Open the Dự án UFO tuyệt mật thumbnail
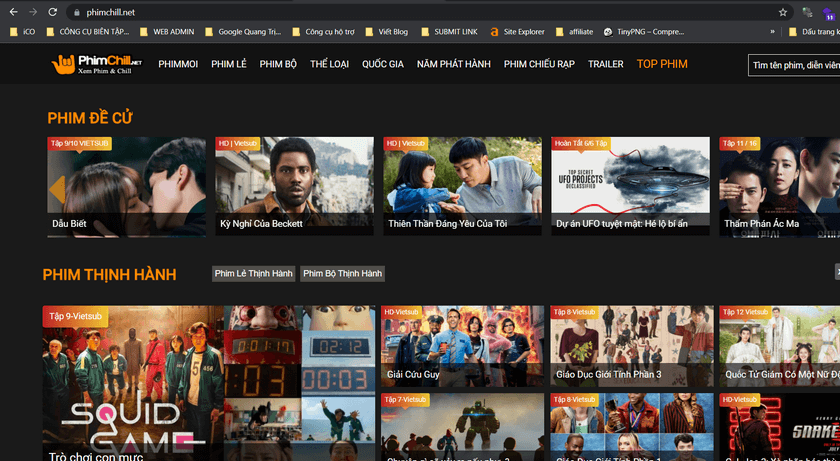This screenshot has width=840, height=461. click(x=631, y=186)
